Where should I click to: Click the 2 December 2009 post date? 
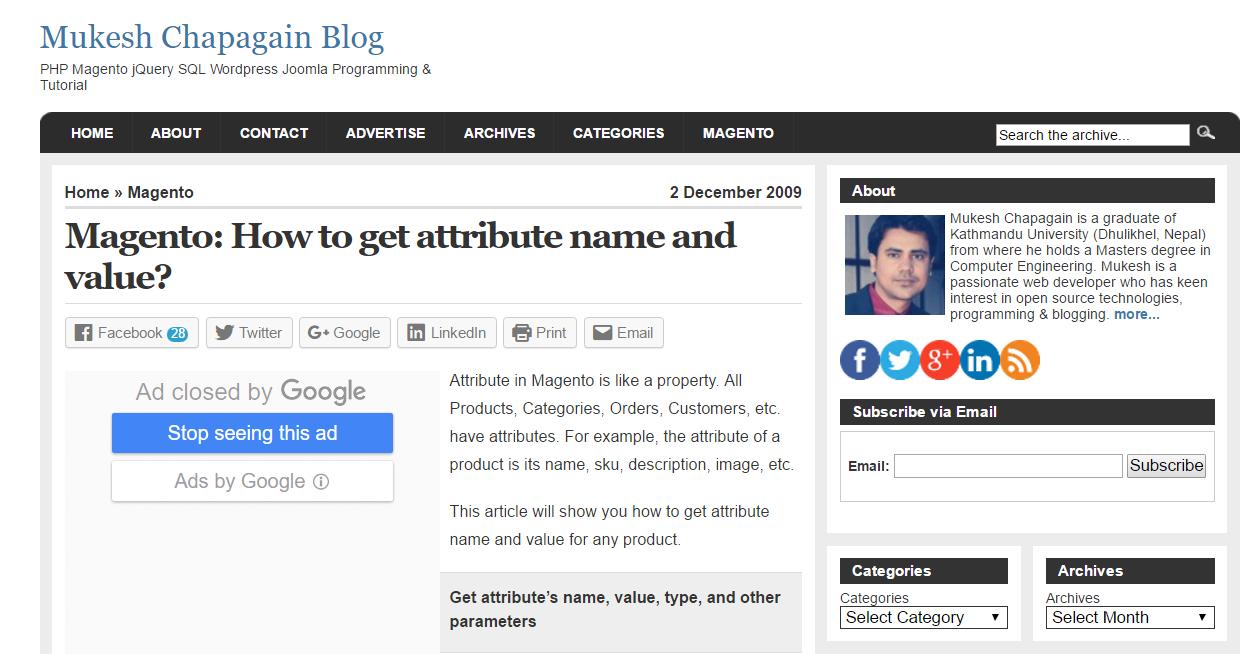736,192
